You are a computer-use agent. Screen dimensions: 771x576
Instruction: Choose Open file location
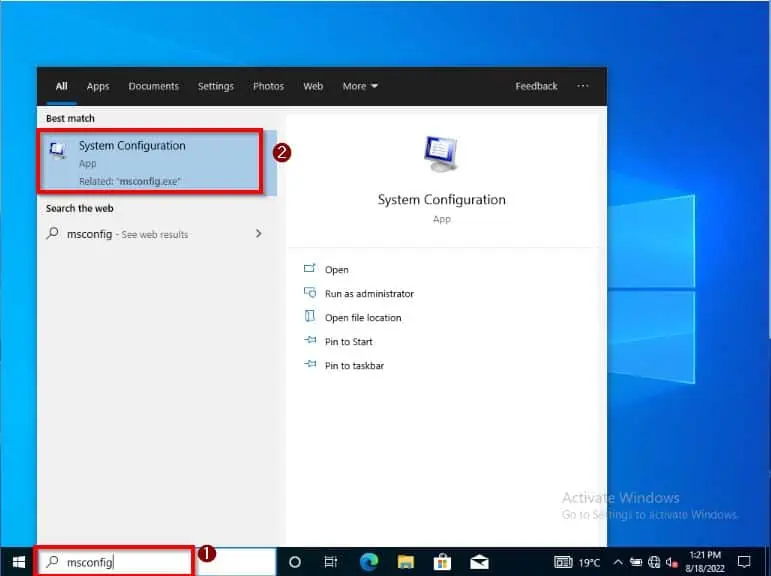click(x=363, y=318)
